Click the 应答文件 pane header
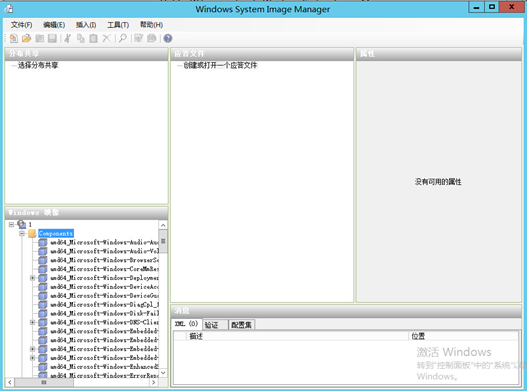This screenshot has height=391, width=527. [x=262, y=54]
